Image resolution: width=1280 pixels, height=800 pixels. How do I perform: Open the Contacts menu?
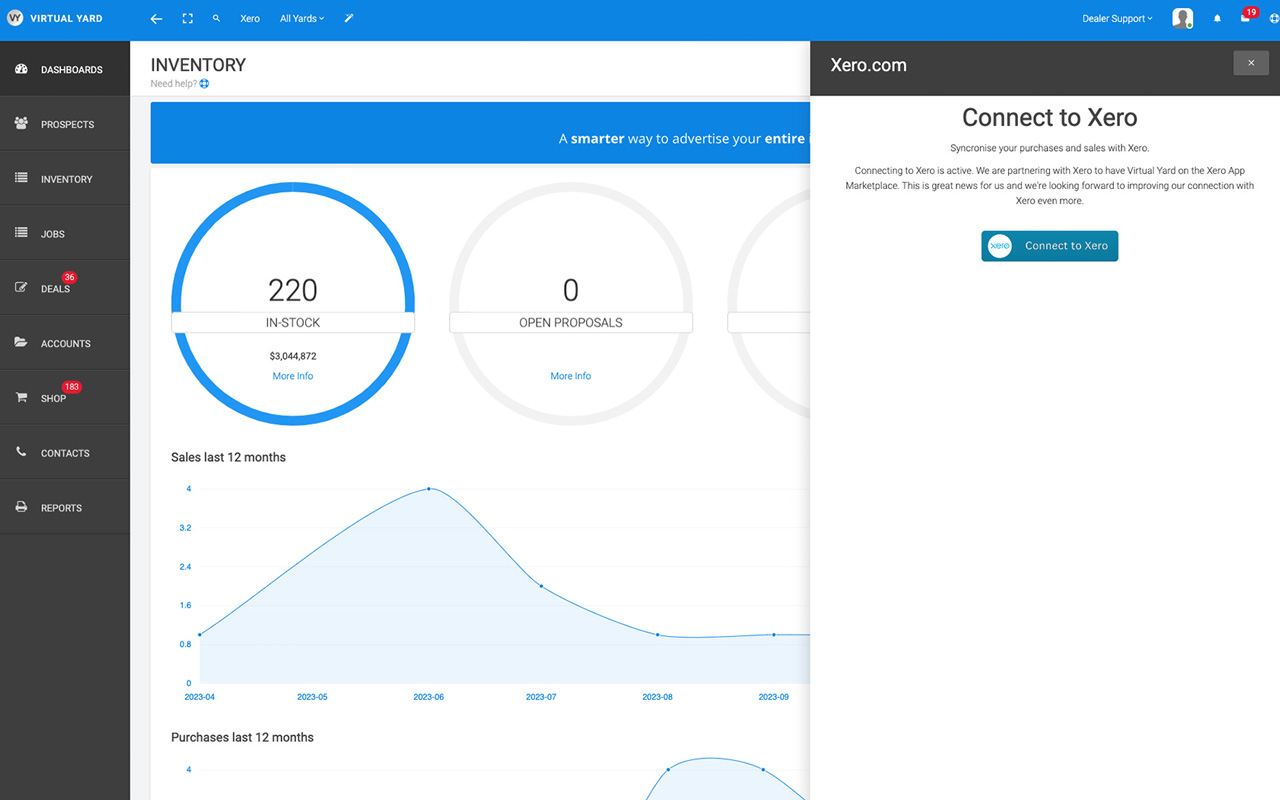(65, 452)
